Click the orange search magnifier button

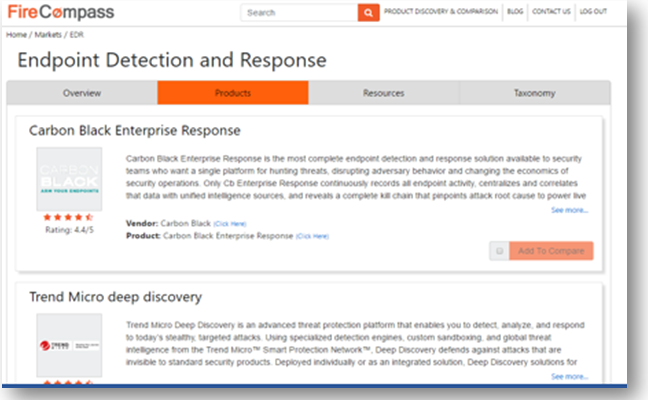click(x=368, y=13)
